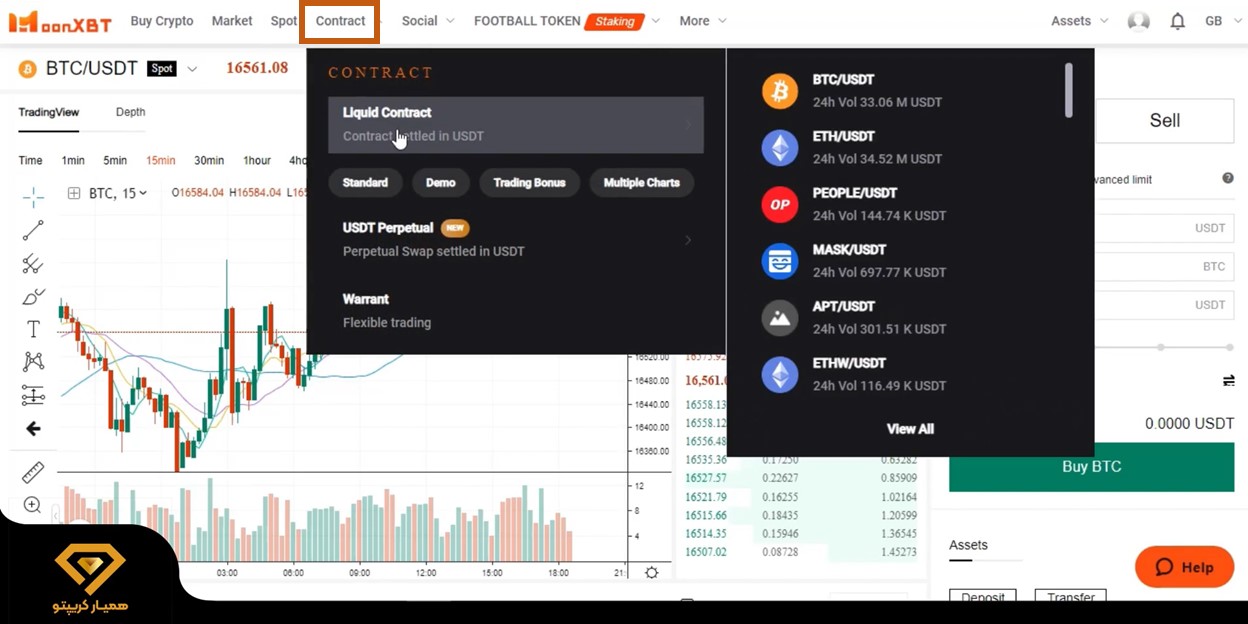Switch to the 1hour timeframe
The image size is (1248, 624).
pyautogui.click(x=256, y=160)
